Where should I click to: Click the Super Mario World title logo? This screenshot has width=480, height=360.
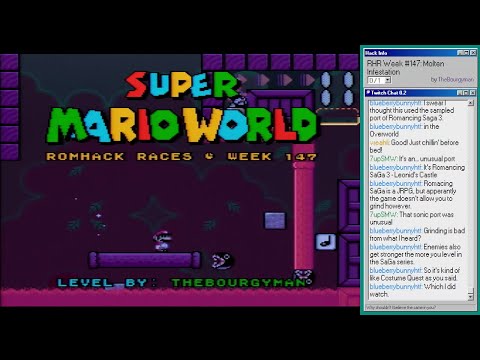[x=183, y=107]
